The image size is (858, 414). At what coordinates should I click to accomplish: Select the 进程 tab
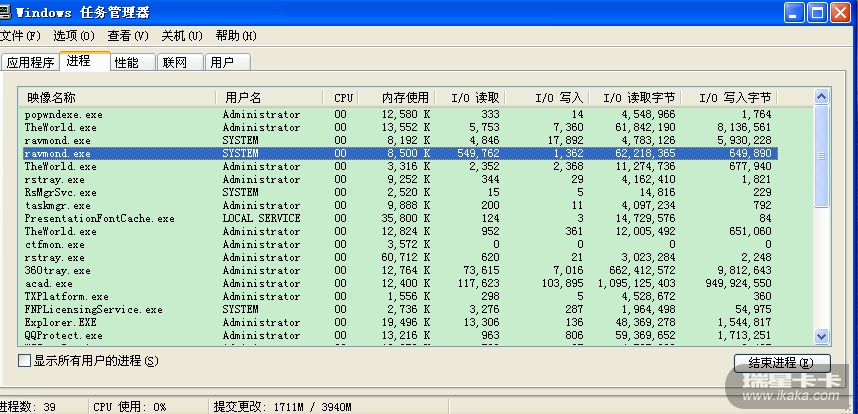tap(85, 61)
